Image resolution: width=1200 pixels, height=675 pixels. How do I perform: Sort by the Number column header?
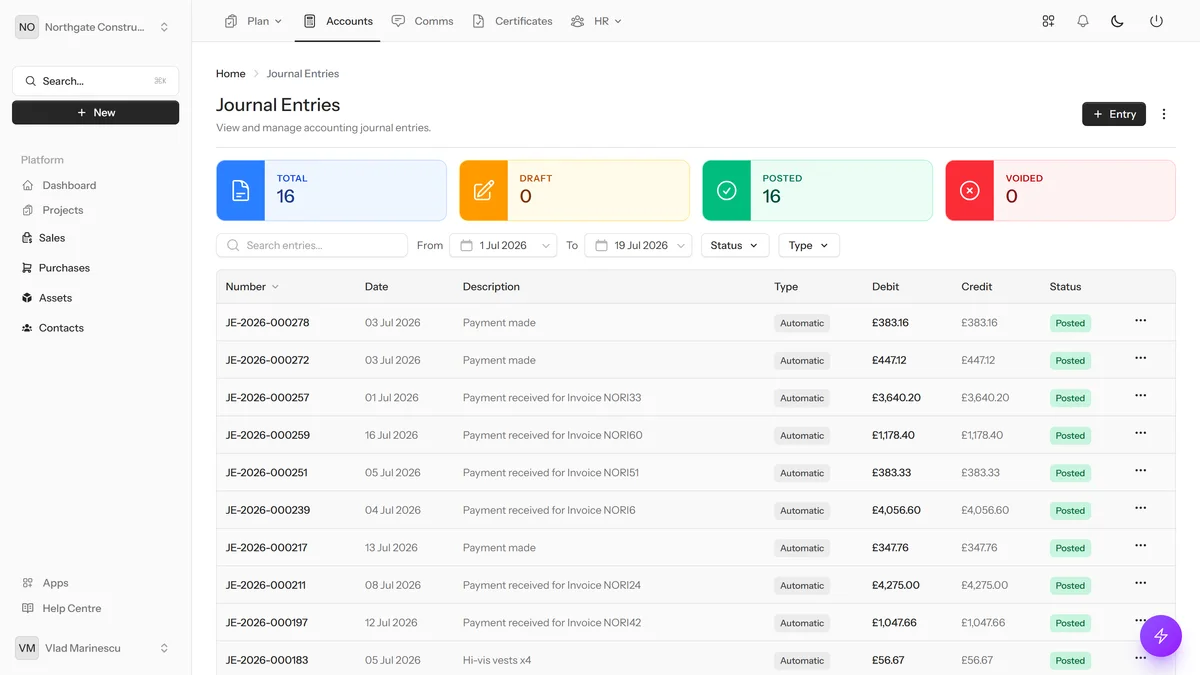252,286
